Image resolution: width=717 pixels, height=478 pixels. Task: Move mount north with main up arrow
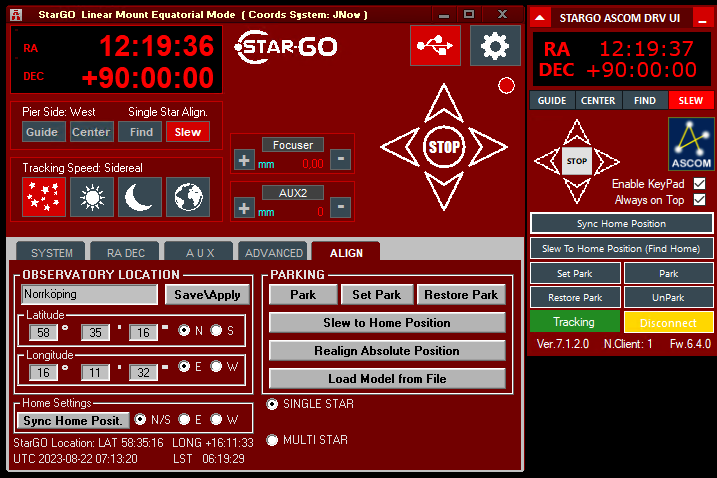tap(444, 104)
